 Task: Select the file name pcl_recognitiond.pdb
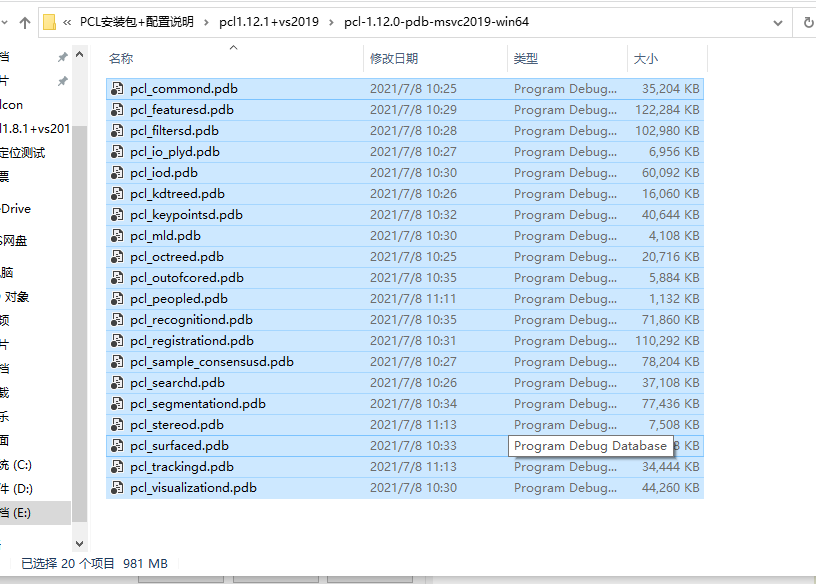click(x=192, y=320)
